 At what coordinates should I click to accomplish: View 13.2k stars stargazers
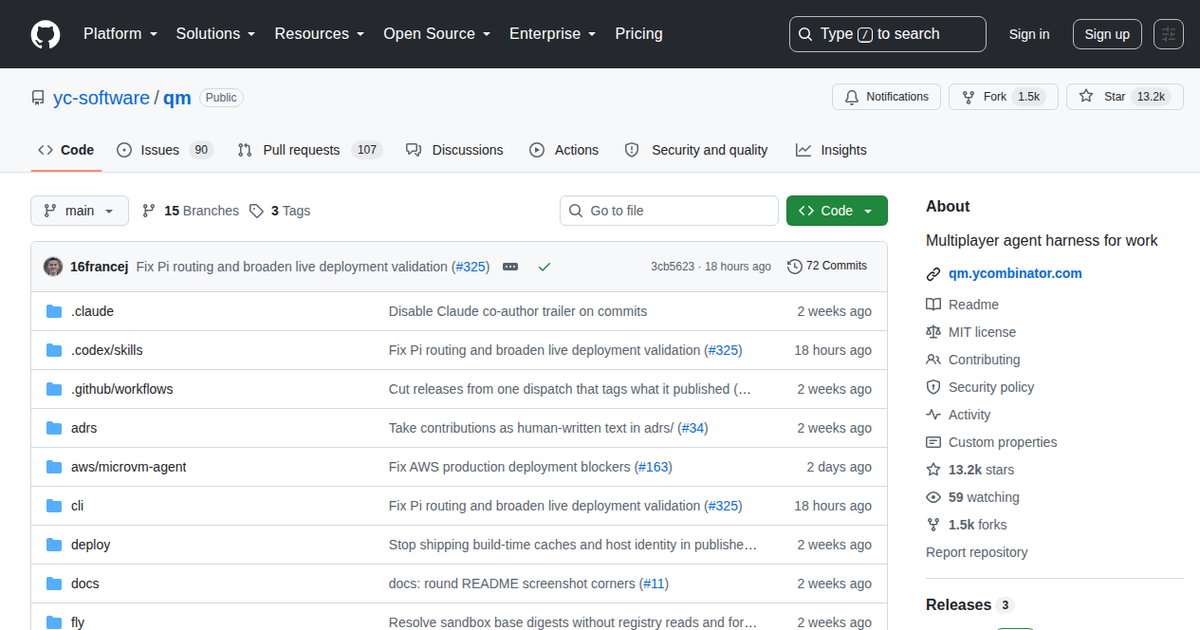coord(970,470)
